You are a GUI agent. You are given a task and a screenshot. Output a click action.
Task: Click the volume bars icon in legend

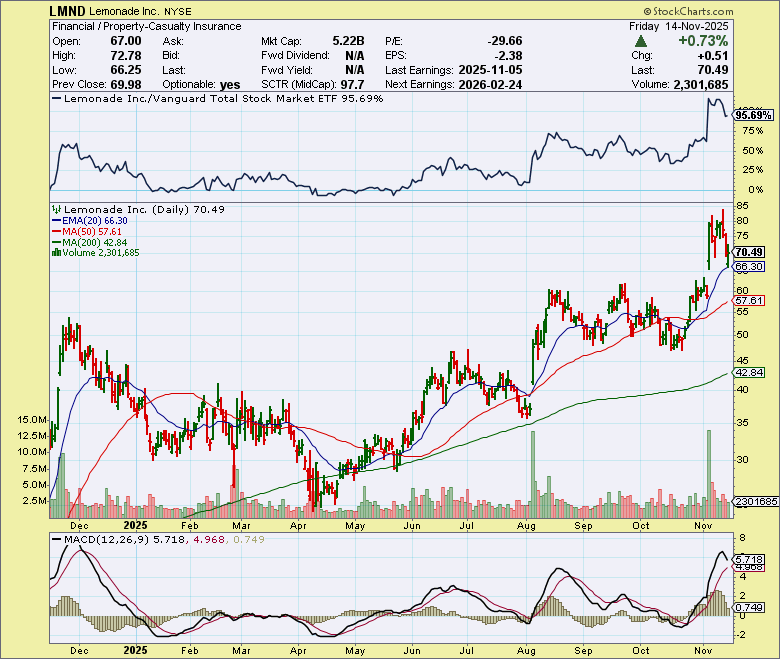(x=56, y=253)
